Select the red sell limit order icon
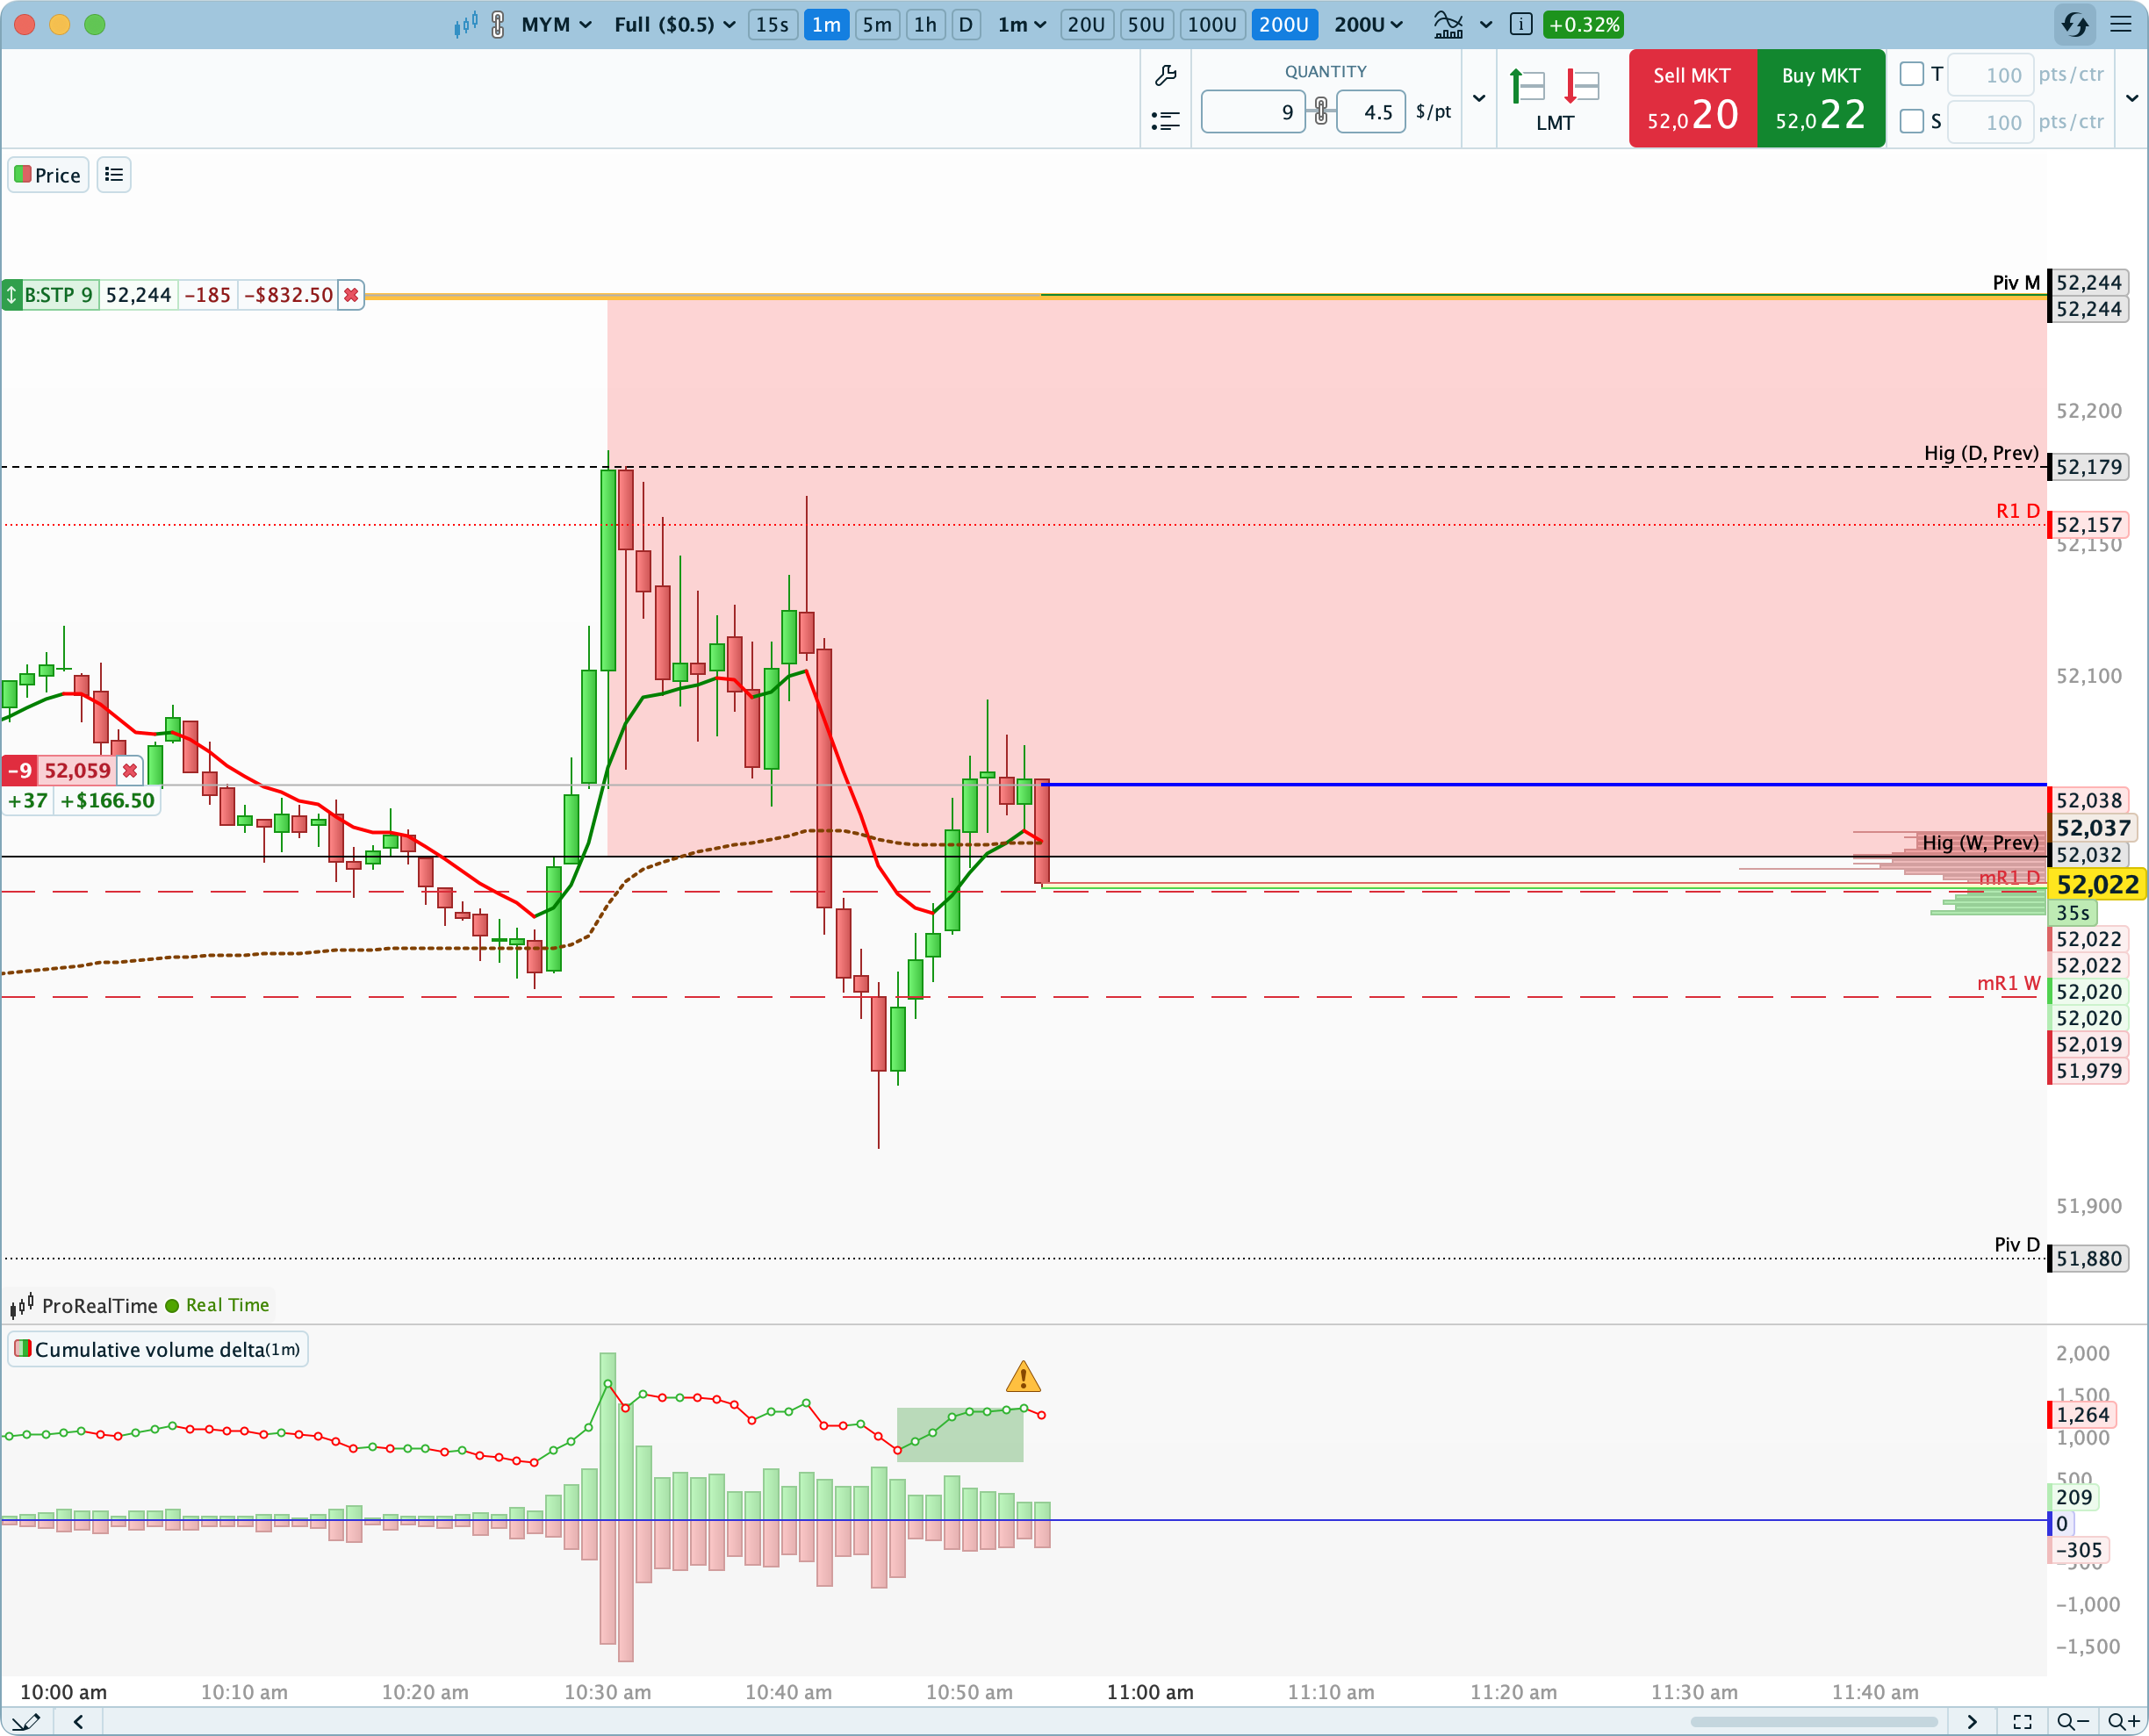The height and width of the screenshot is (1736, 2149). [1582, 87]
